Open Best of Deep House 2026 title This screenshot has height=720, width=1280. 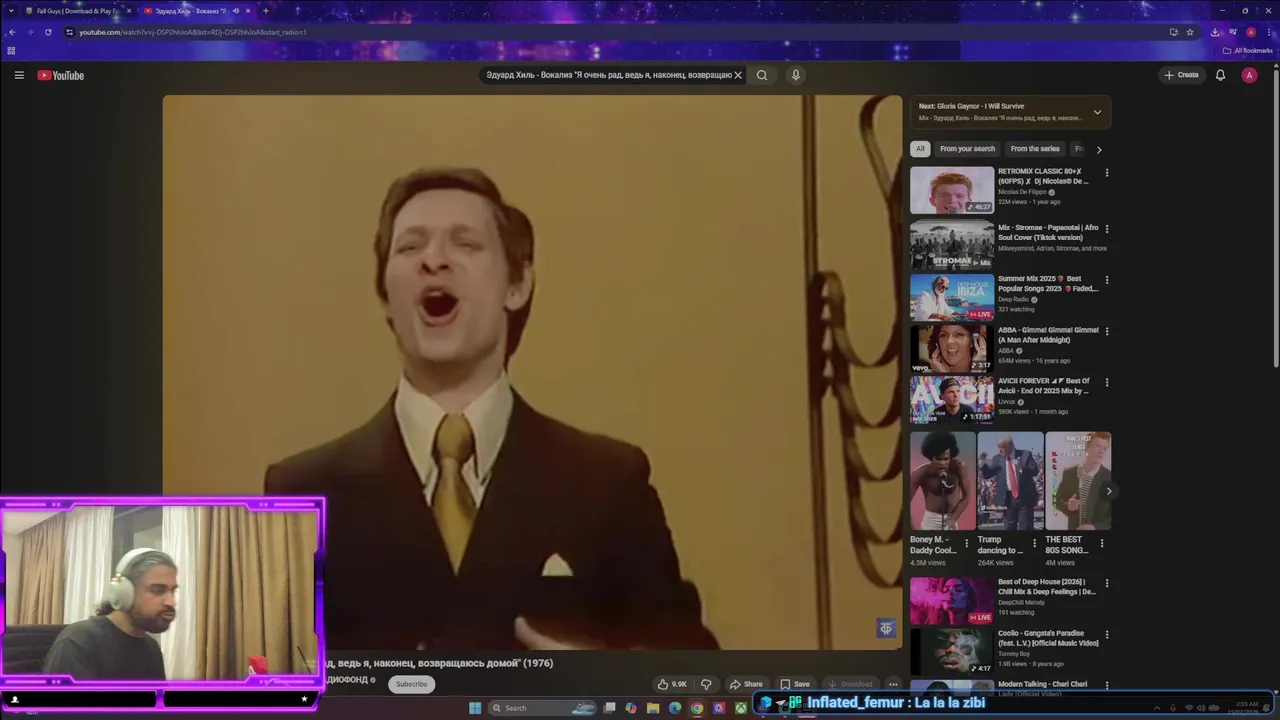[x=1047, y=587]
